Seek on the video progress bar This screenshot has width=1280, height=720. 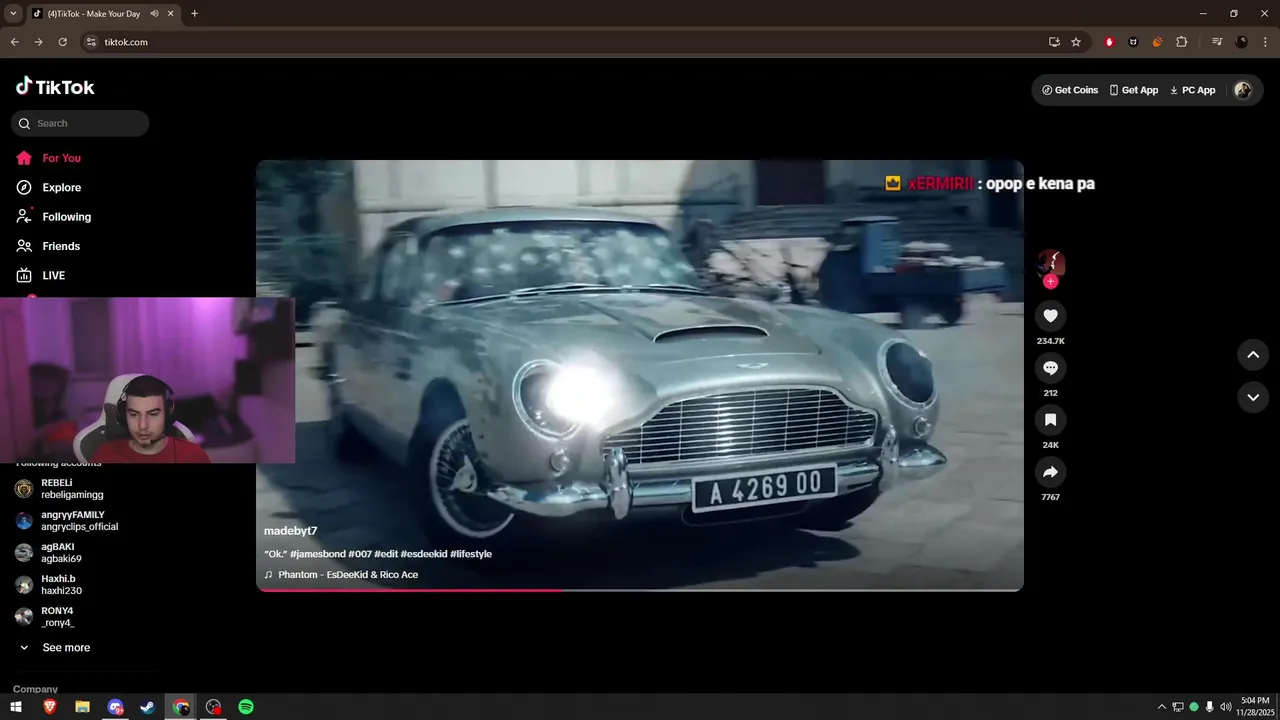pyautogui.click(x=640, y=590)
